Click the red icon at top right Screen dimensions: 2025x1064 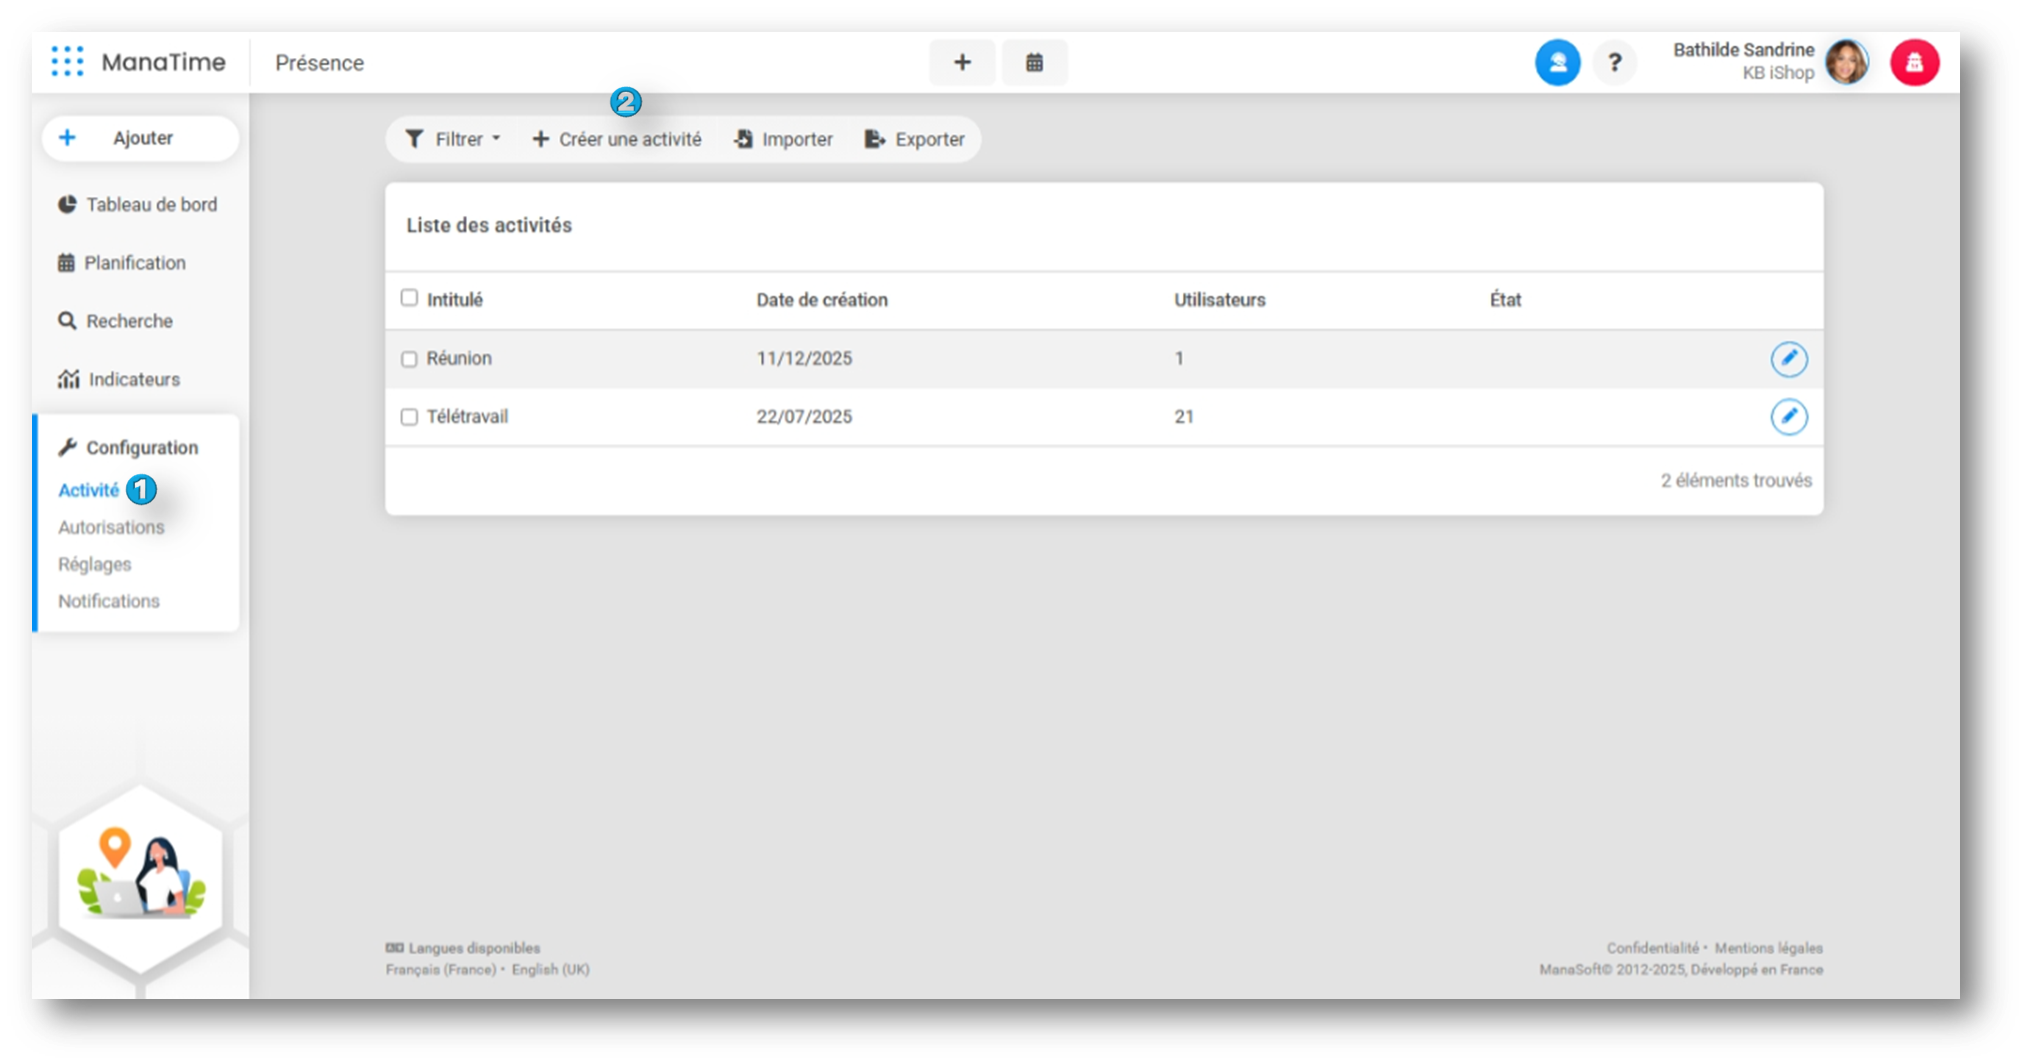1914,63
